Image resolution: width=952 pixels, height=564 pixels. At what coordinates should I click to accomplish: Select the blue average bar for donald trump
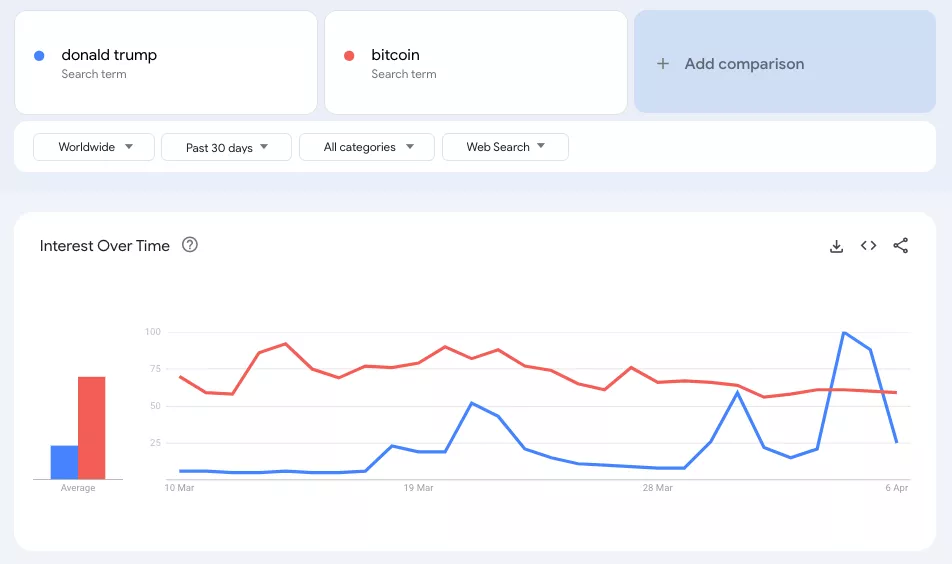(x=64, y=462)
